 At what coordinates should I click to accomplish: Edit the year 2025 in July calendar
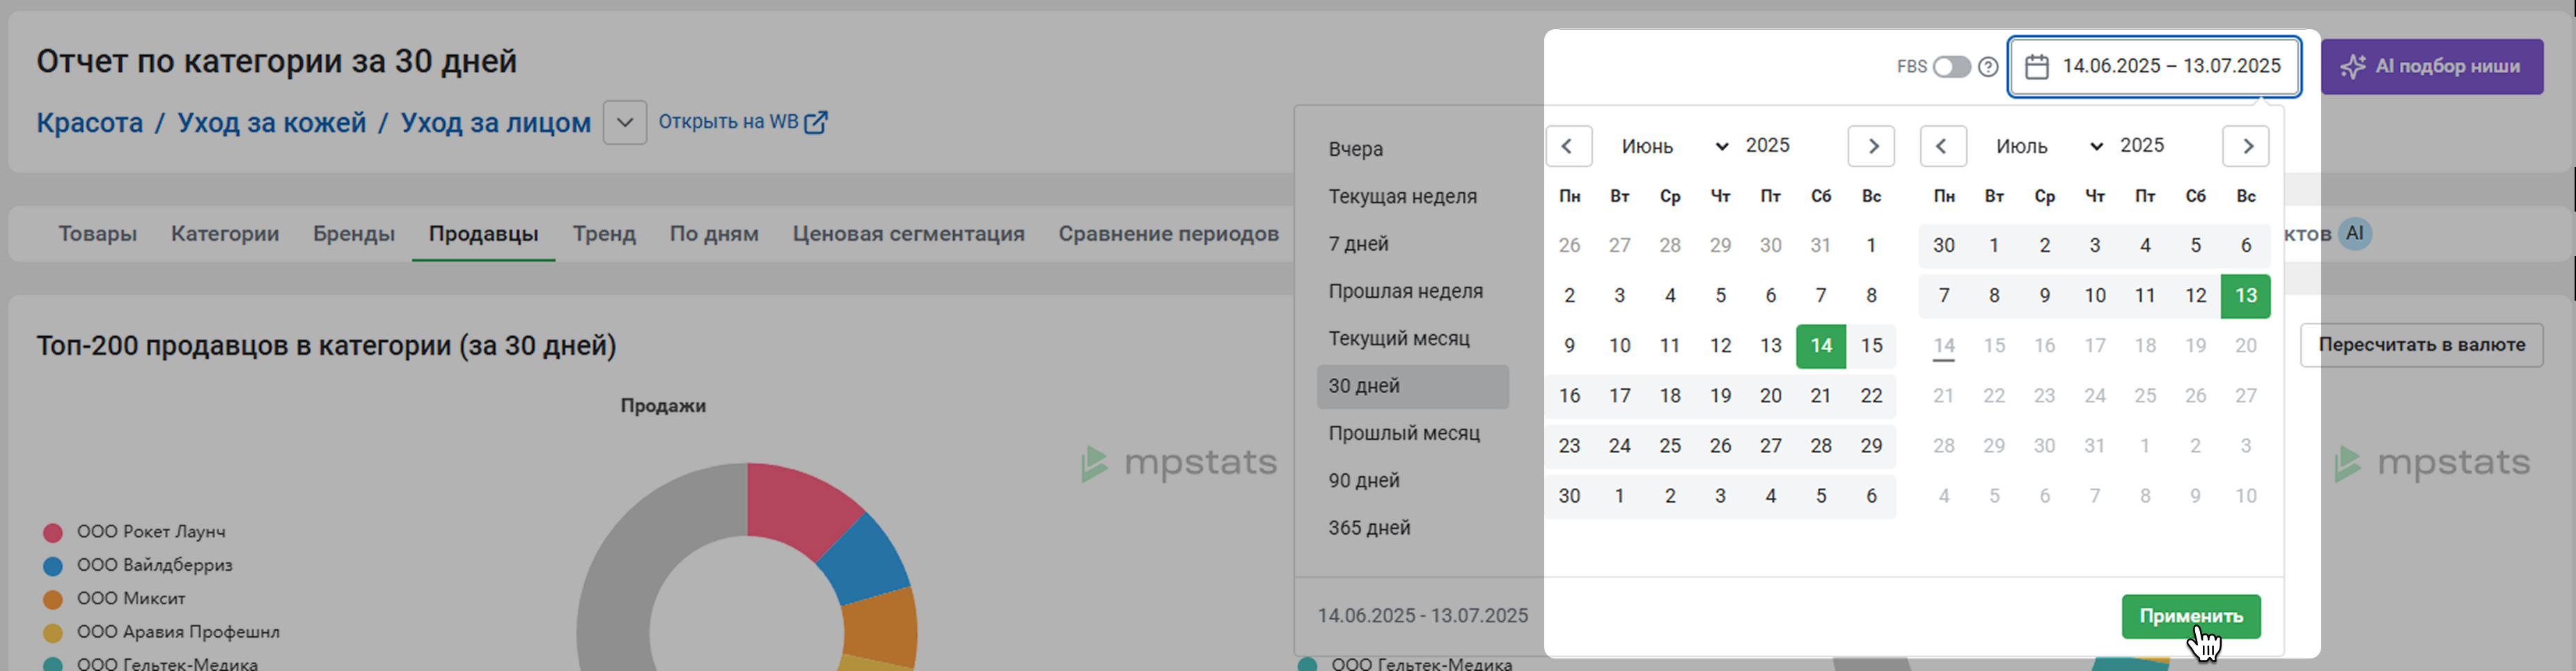pos(2142,146)
